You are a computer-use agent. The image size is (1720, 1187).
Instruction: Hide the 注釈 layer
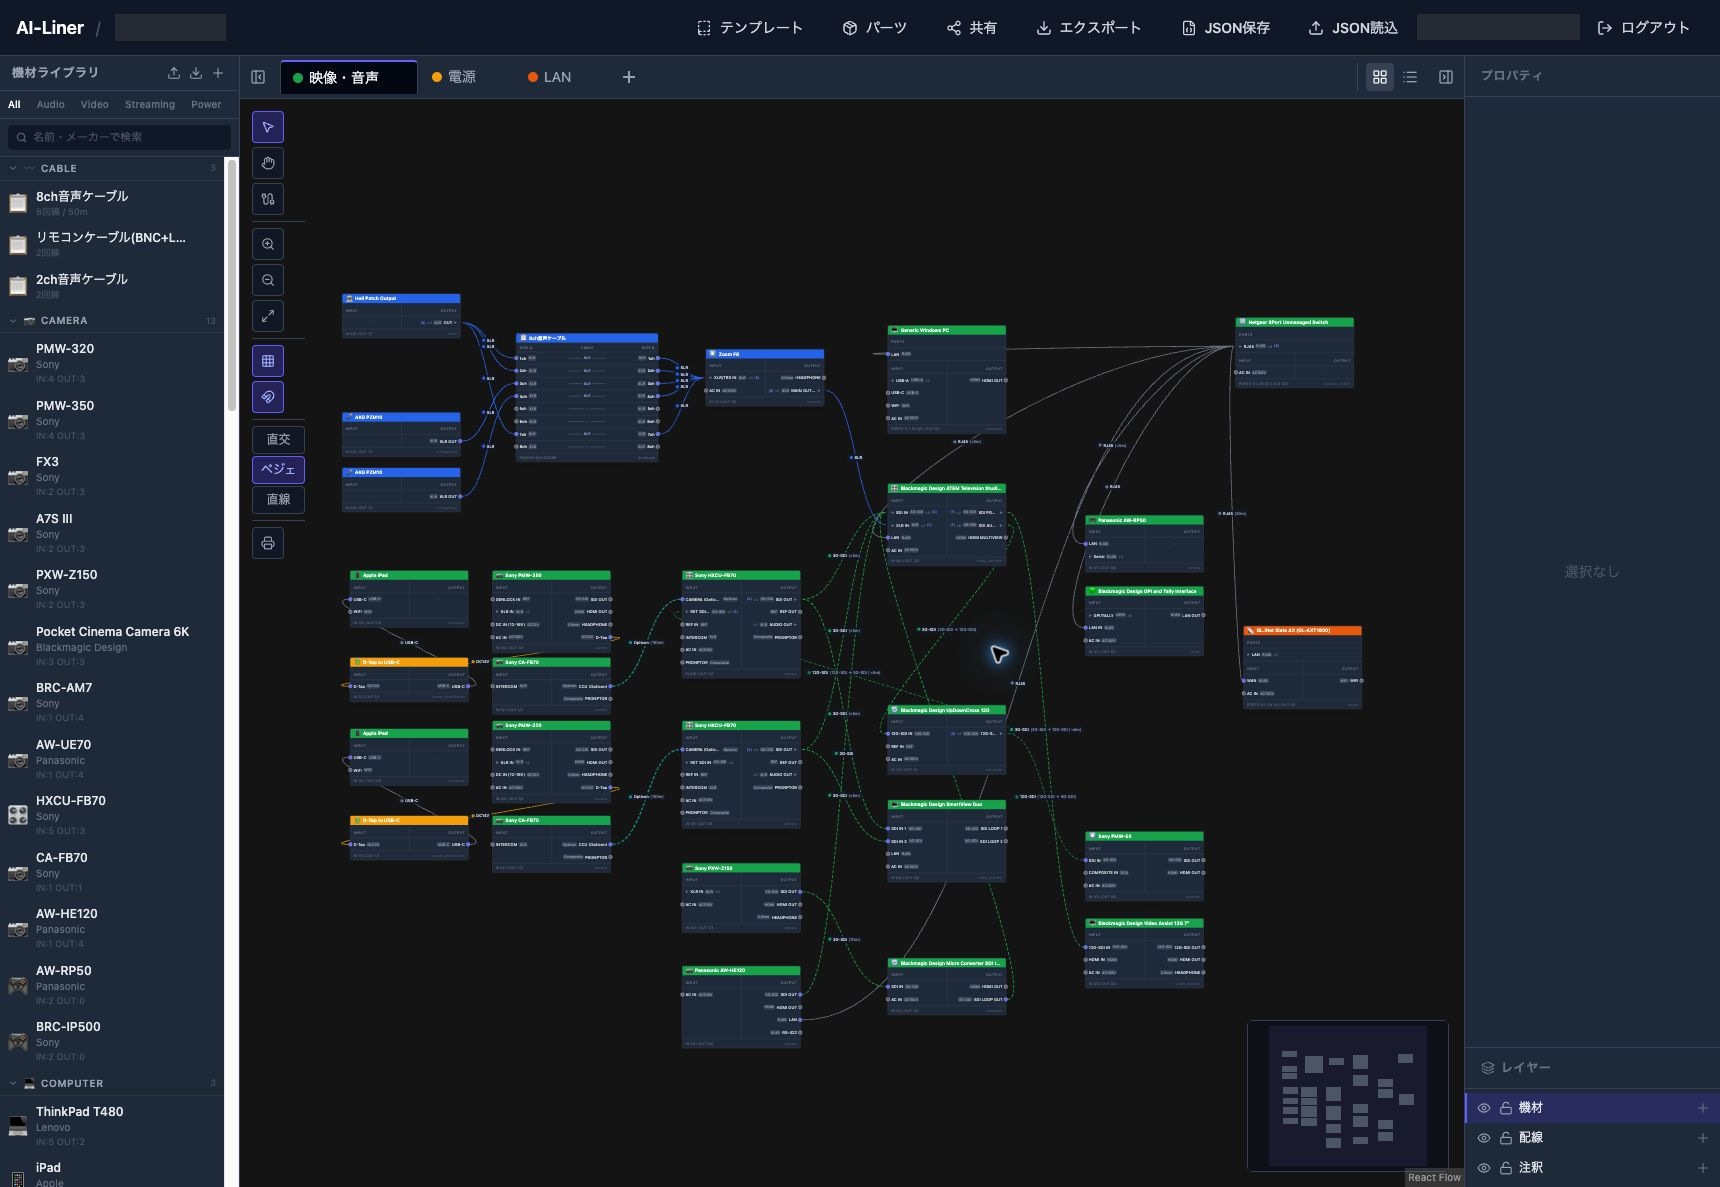point(1484,1168)
